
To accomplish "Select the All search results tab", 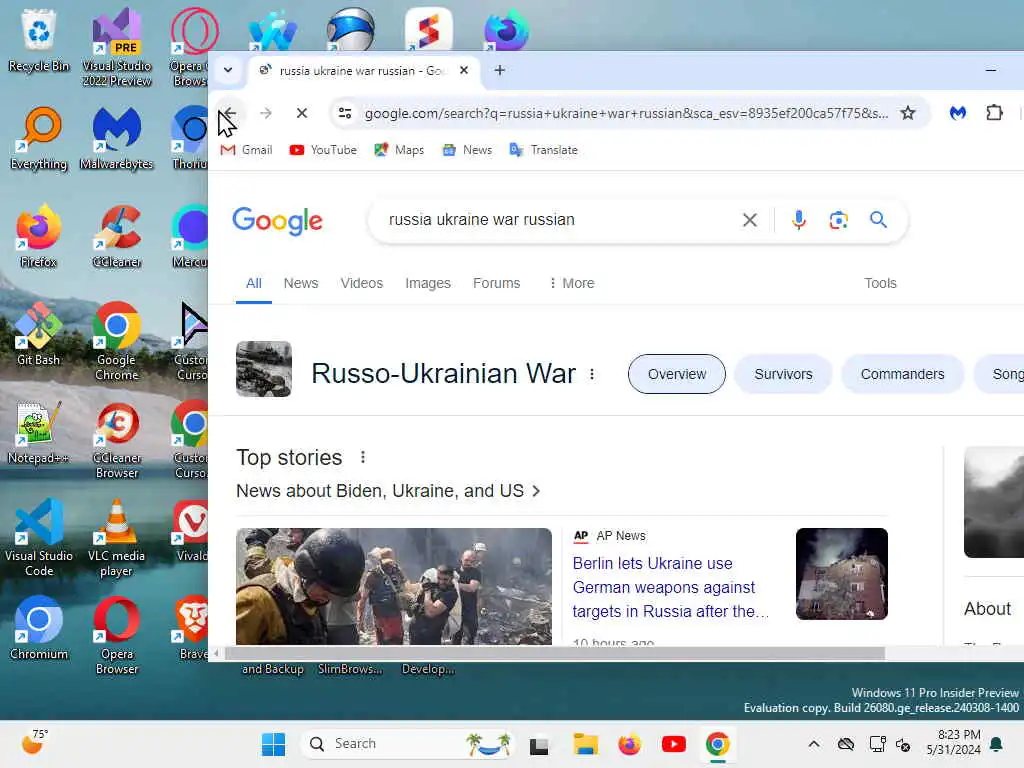I will pos(253,283).
